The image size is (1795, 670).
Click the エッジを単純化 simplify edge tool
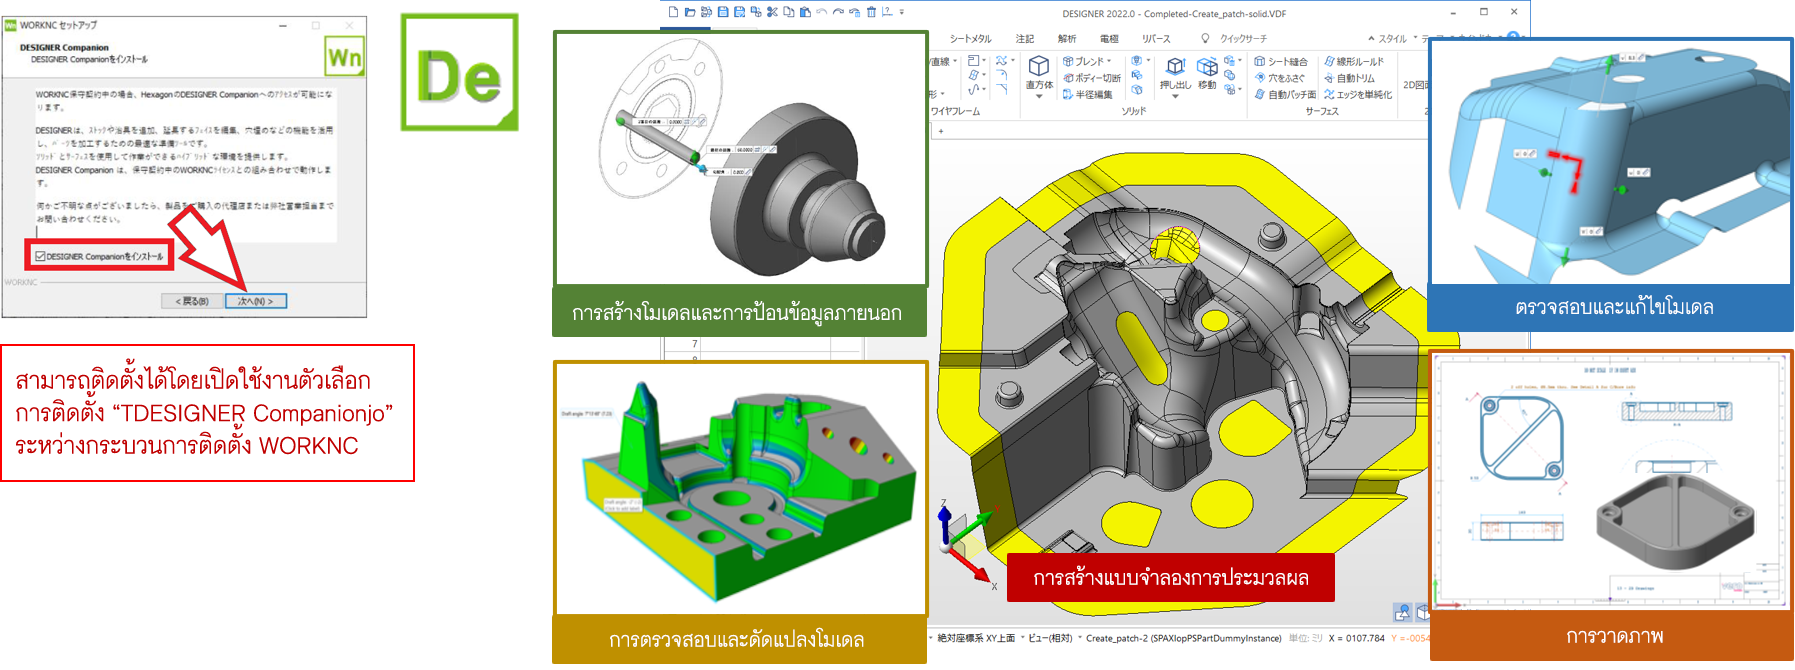click(x=1358, y=94)
